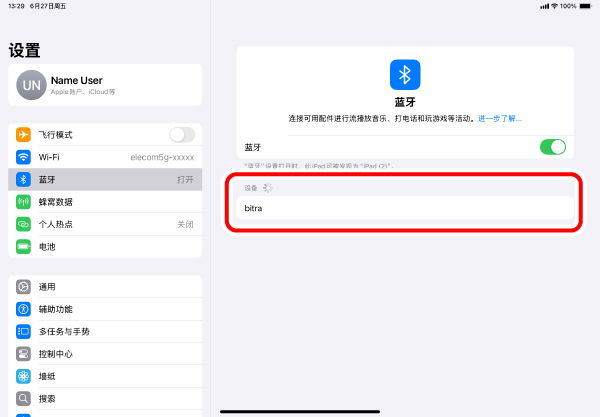Tap the Airplane Mode icon in sidebar
The width and height of the screenshot is (600, 417).
(x=24, y=135)
